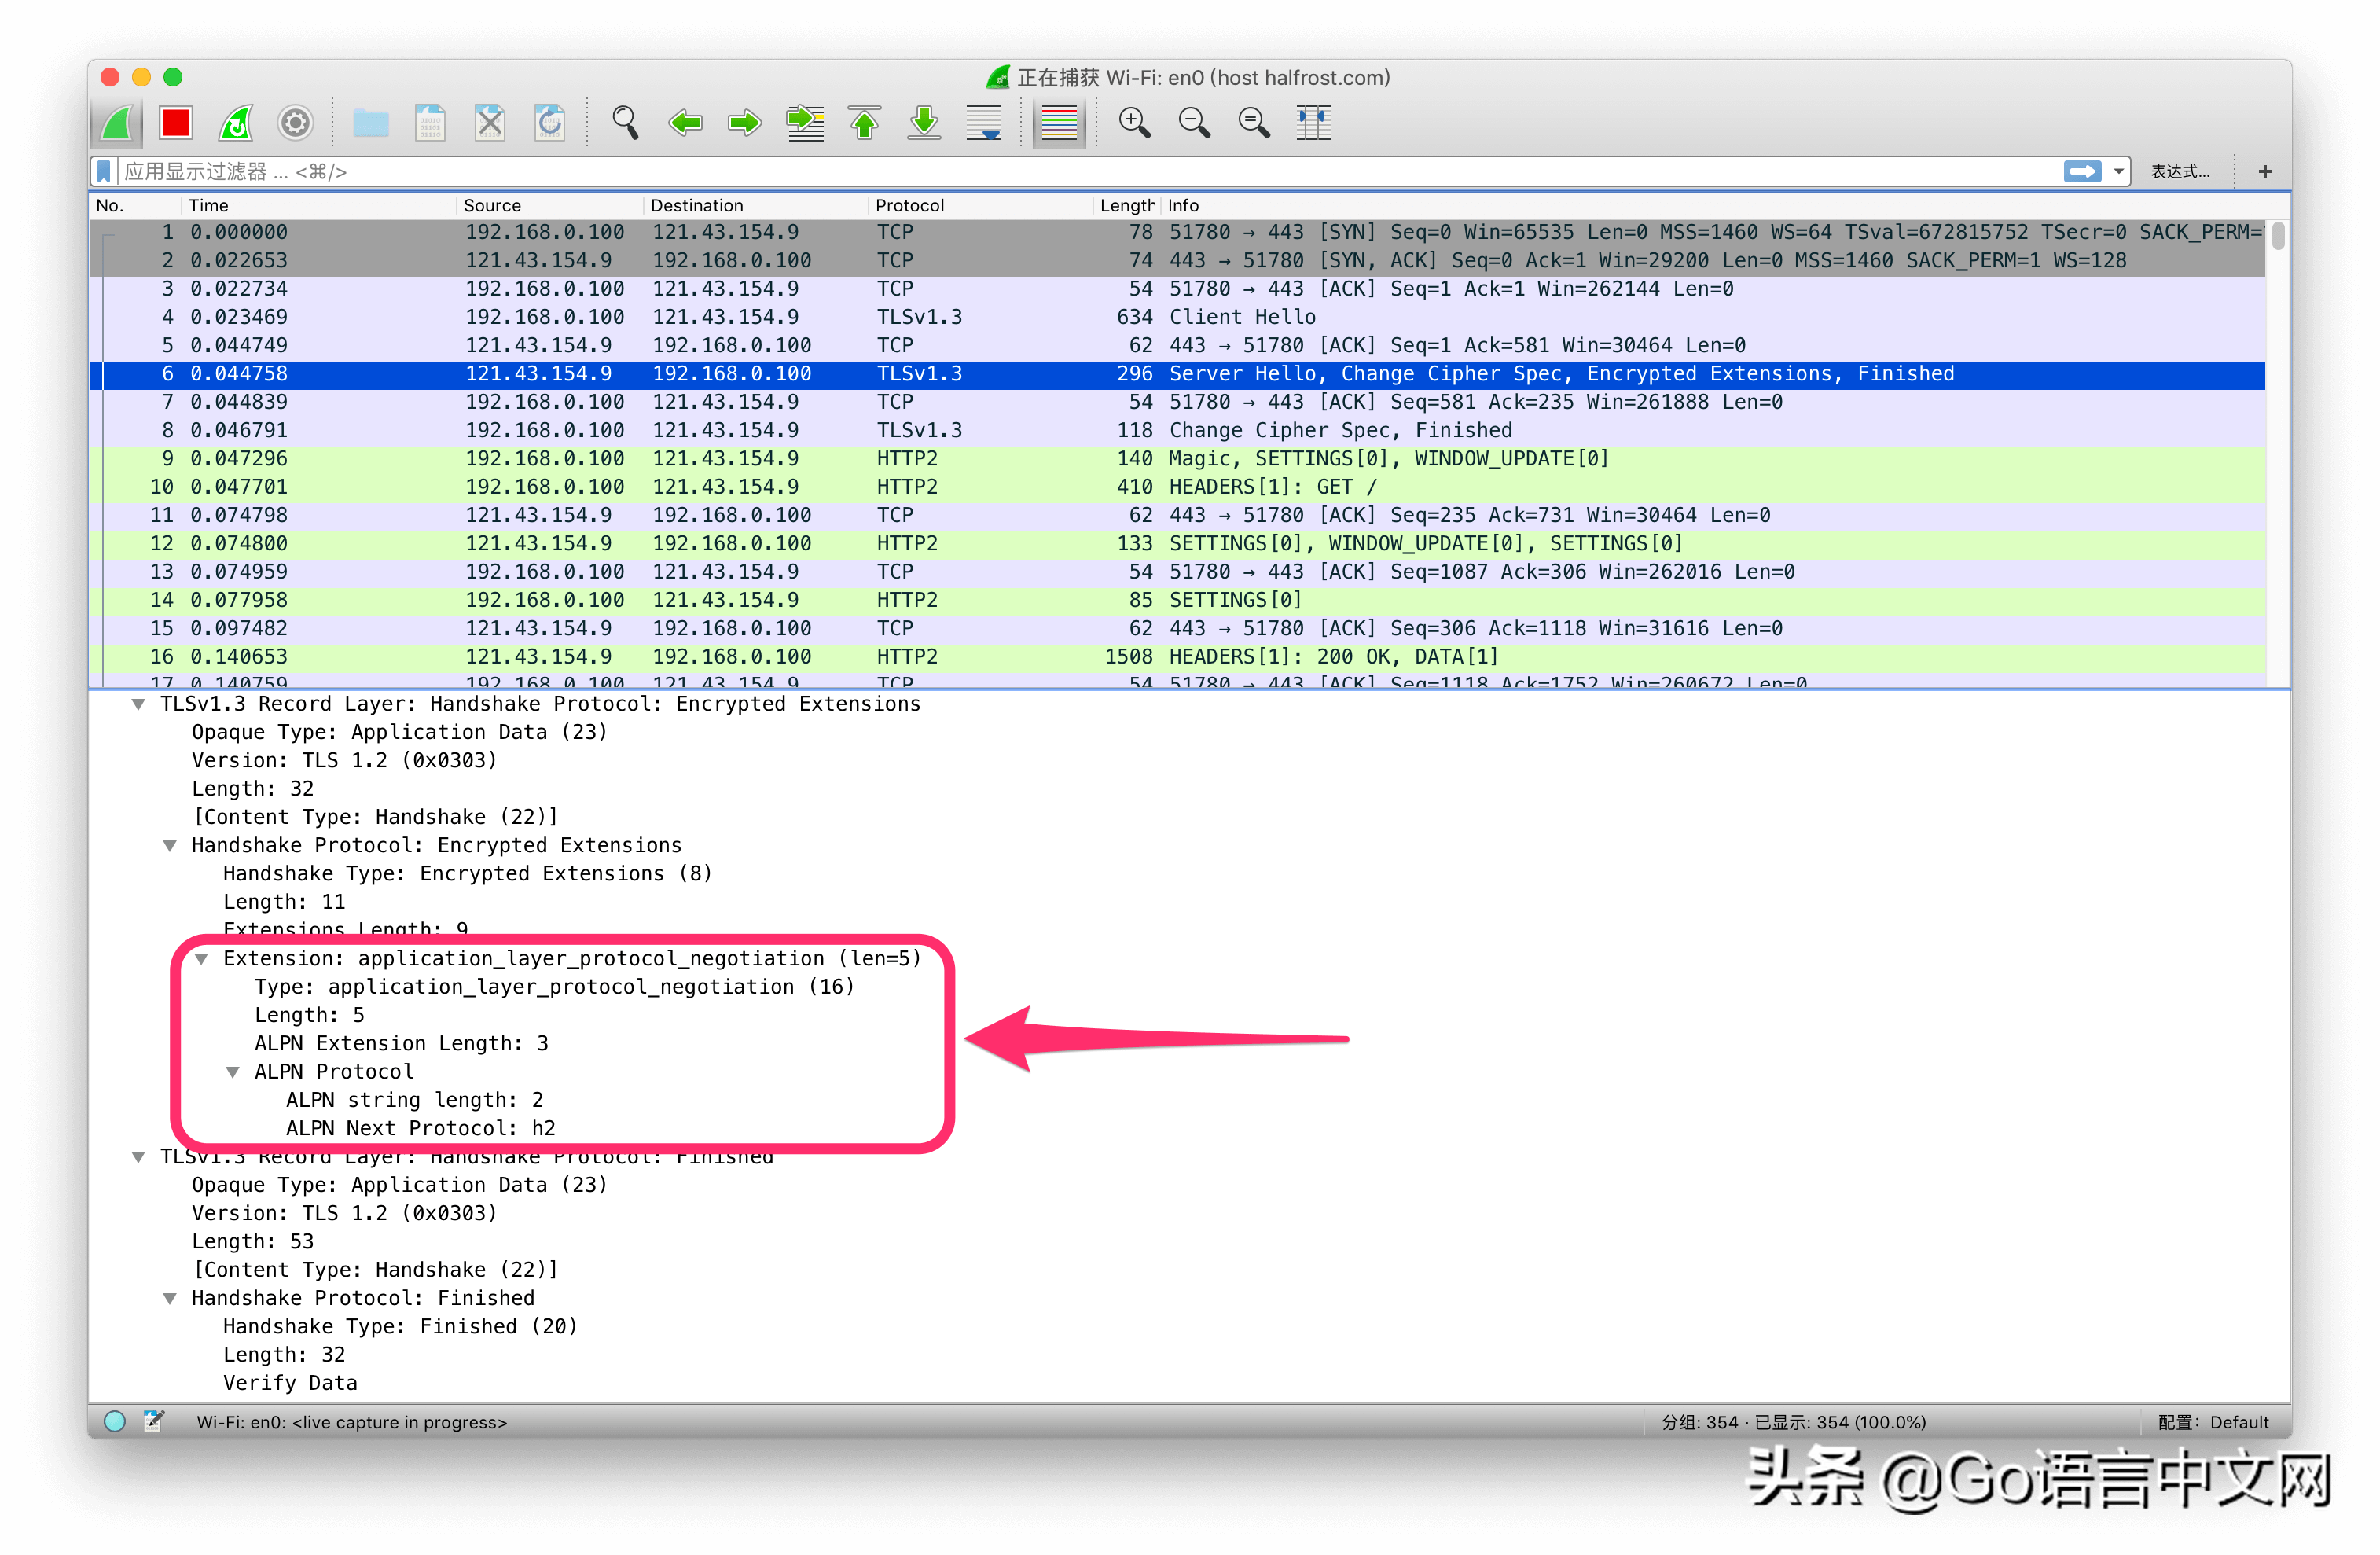Click the restart capture fin icon

[236, 123]
